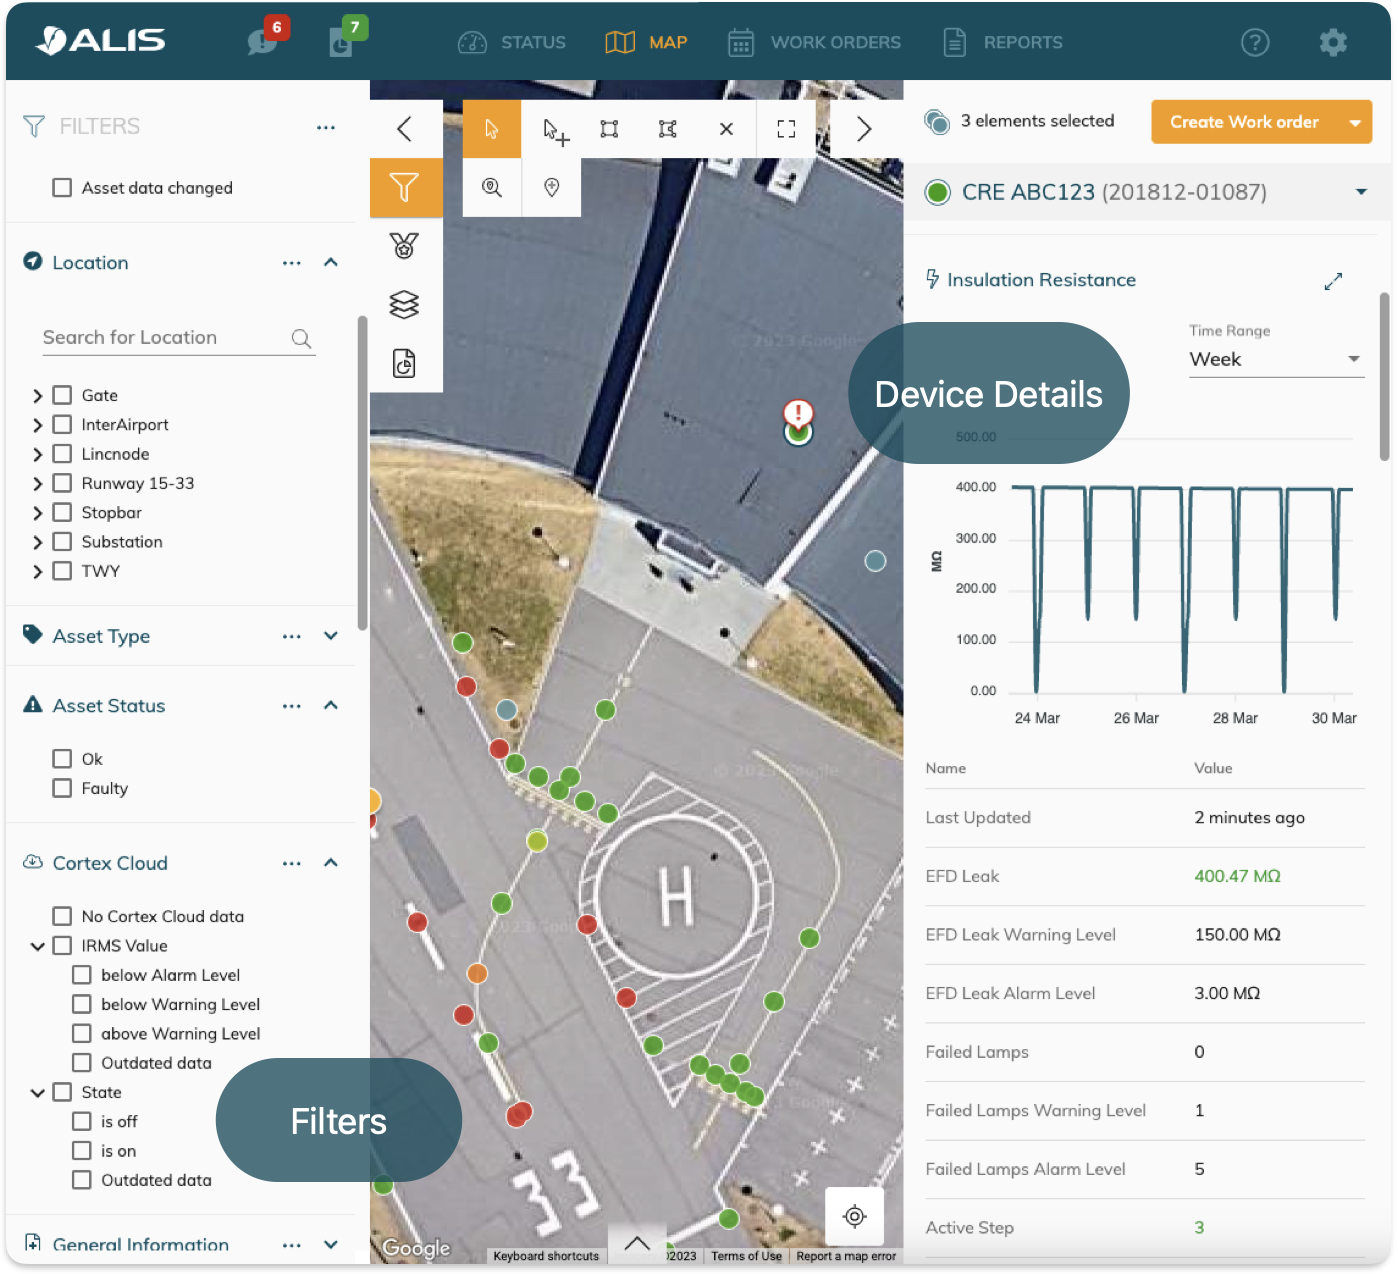1398x1274 pixels.
Task: Click the add-to-selection cursor tool
Action: (x=555, y=130)
